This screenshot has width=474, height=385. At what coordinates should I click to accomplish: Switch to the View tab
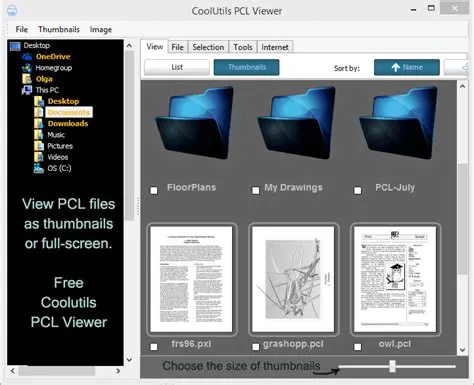(155, 47)
